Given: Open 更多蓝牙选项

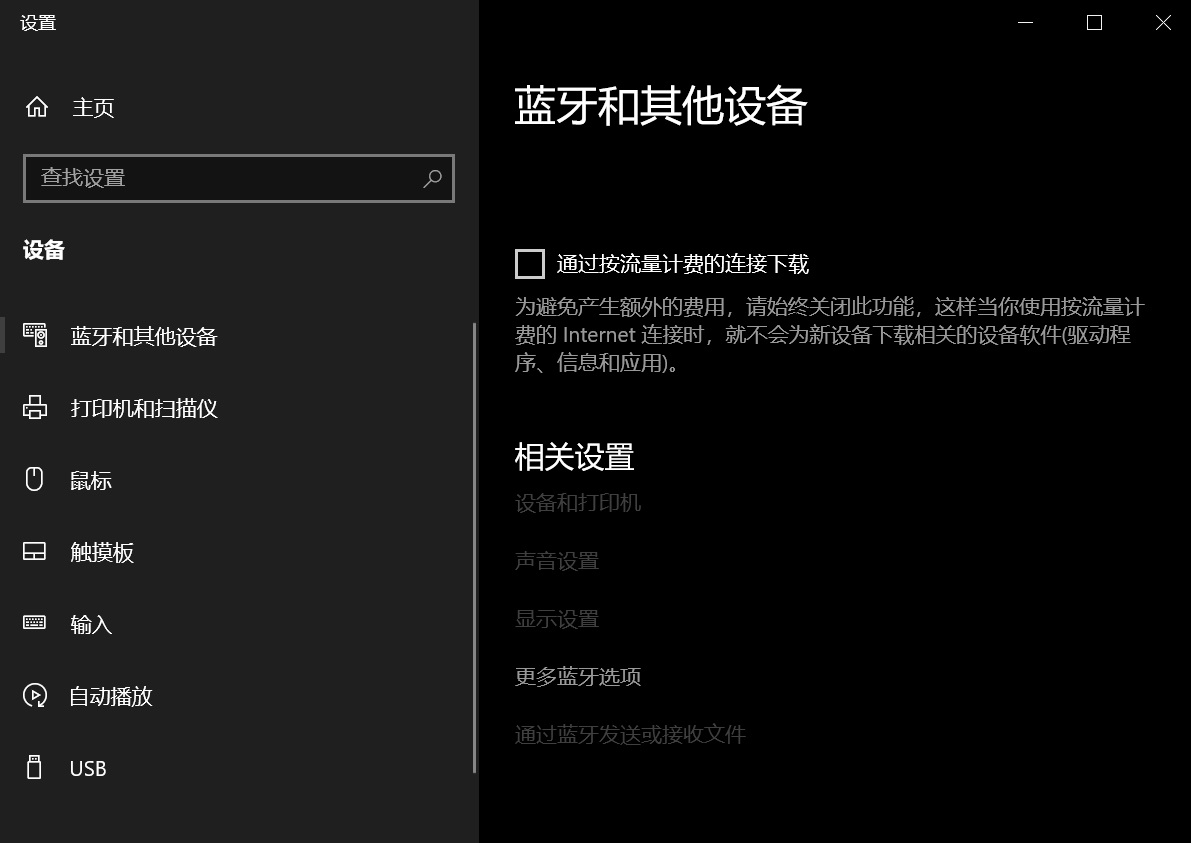Looking at the screenshot, I should tap(578, 677).
